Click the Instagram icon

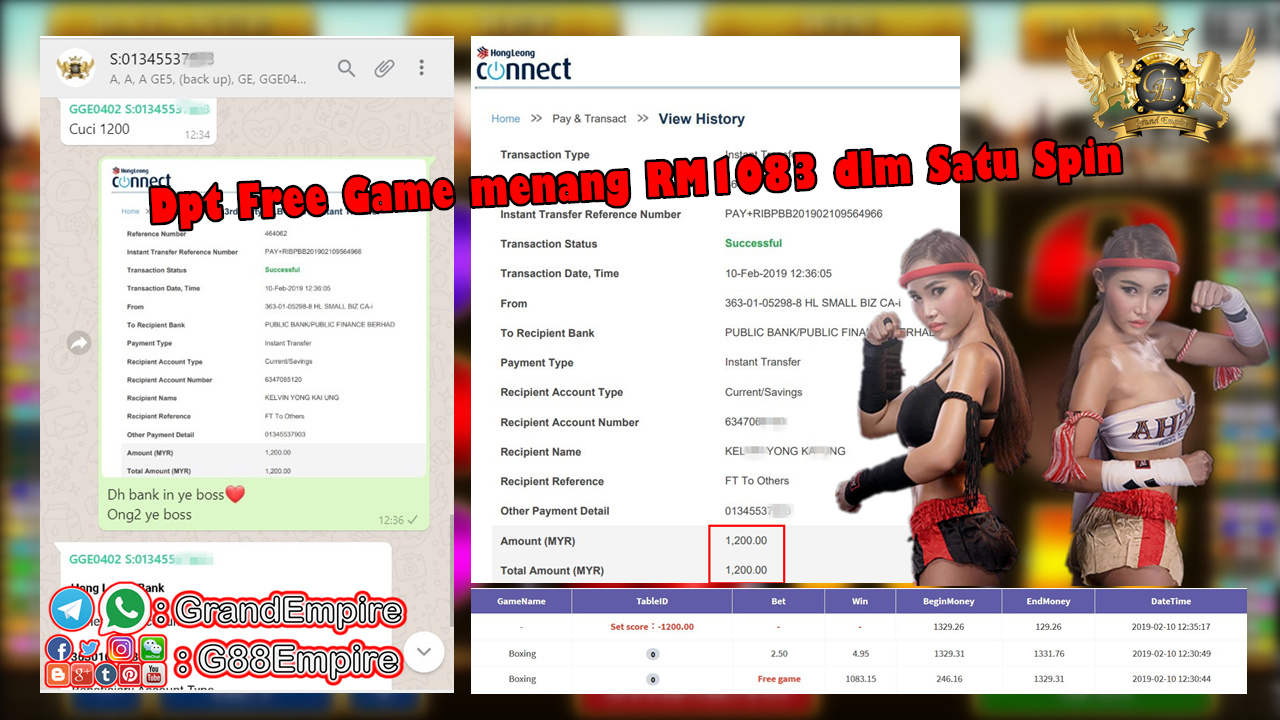coord(121,649)
